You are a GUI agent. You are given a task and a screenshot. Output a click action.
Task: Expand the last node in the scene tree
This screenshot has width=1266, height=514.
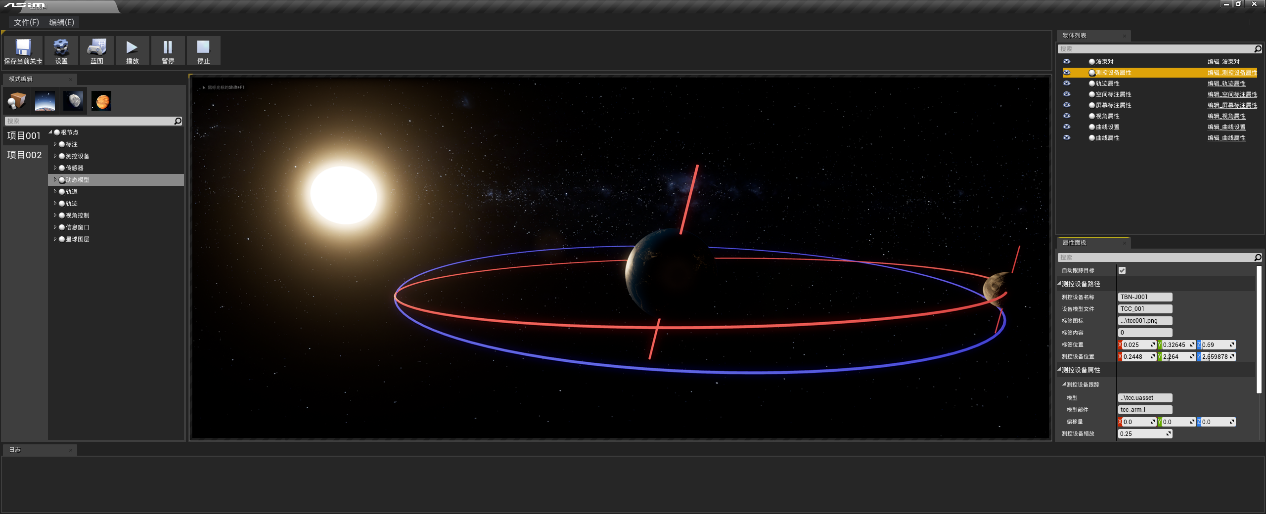coord(55,240)
